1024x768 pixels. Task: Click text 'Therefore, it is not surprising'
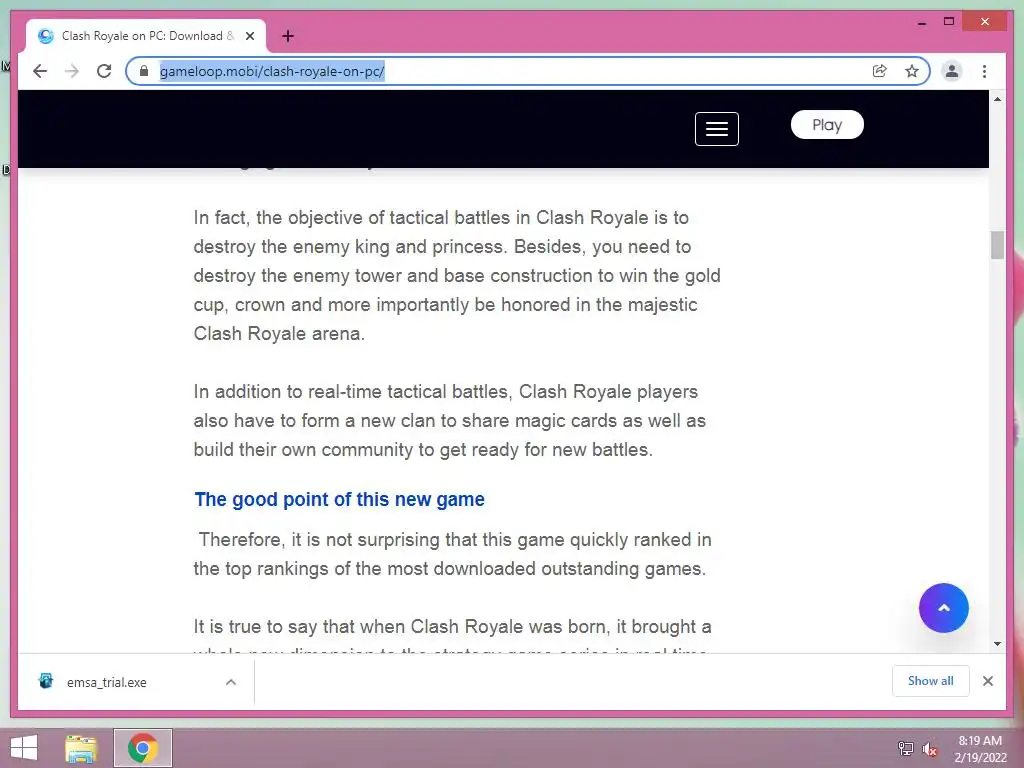pos(319,539)
